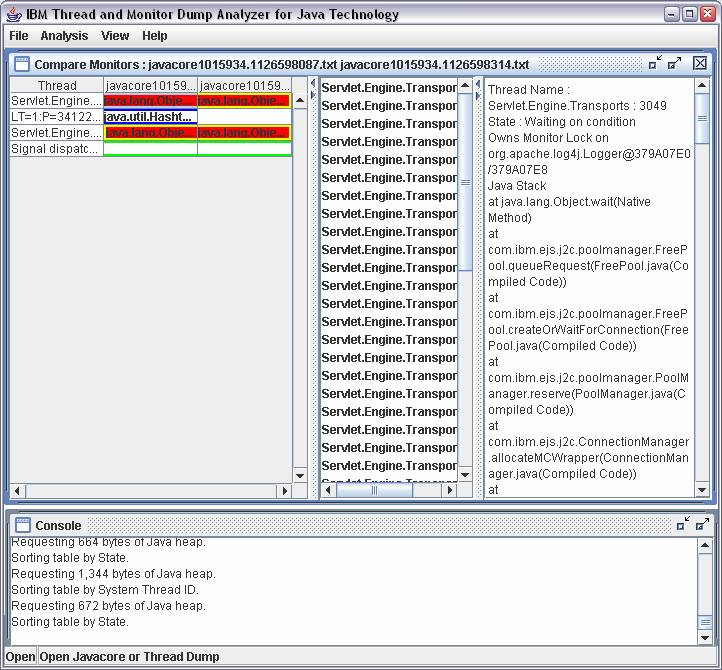Image resolution: width=722 pixels, height=670 pixels.
Task: Open the File menu
Action: [19, 36]
